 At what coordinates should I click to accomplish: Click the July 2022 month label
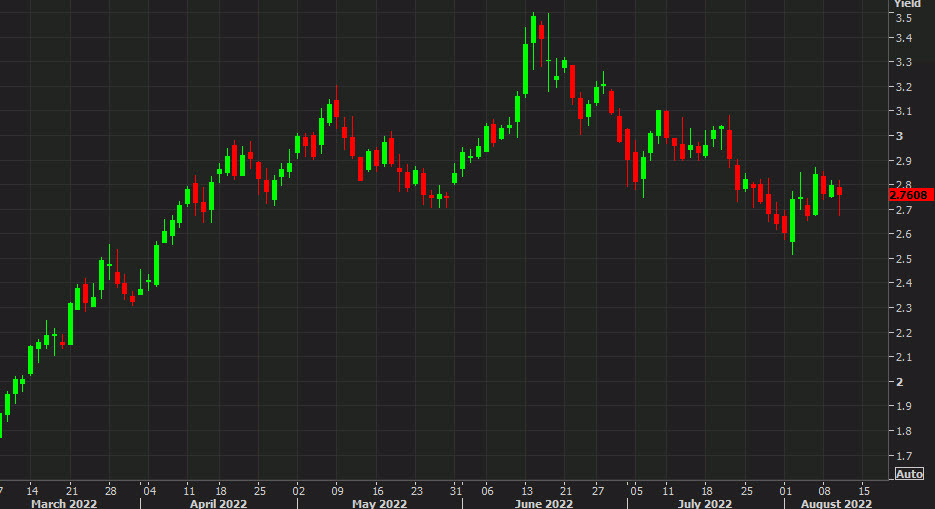tap(705, 504)
